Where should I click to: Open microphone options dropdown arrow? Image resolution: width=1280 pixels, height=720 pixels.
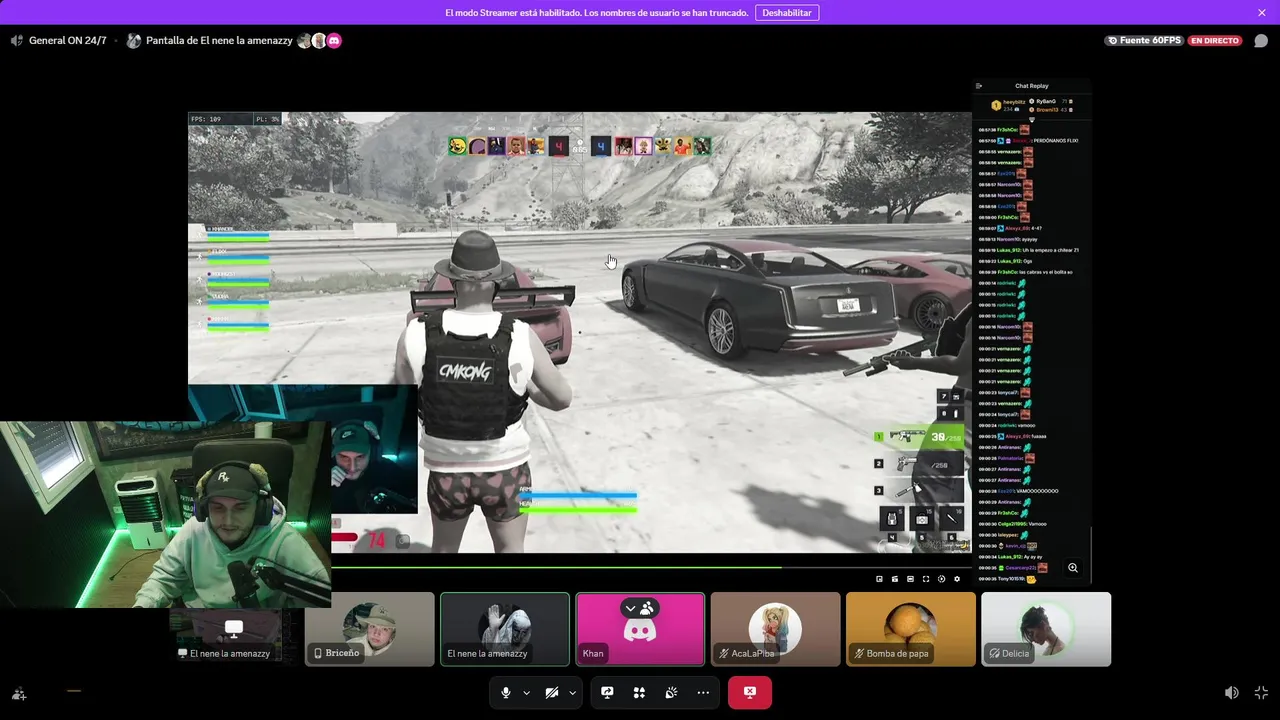[526, 692]
